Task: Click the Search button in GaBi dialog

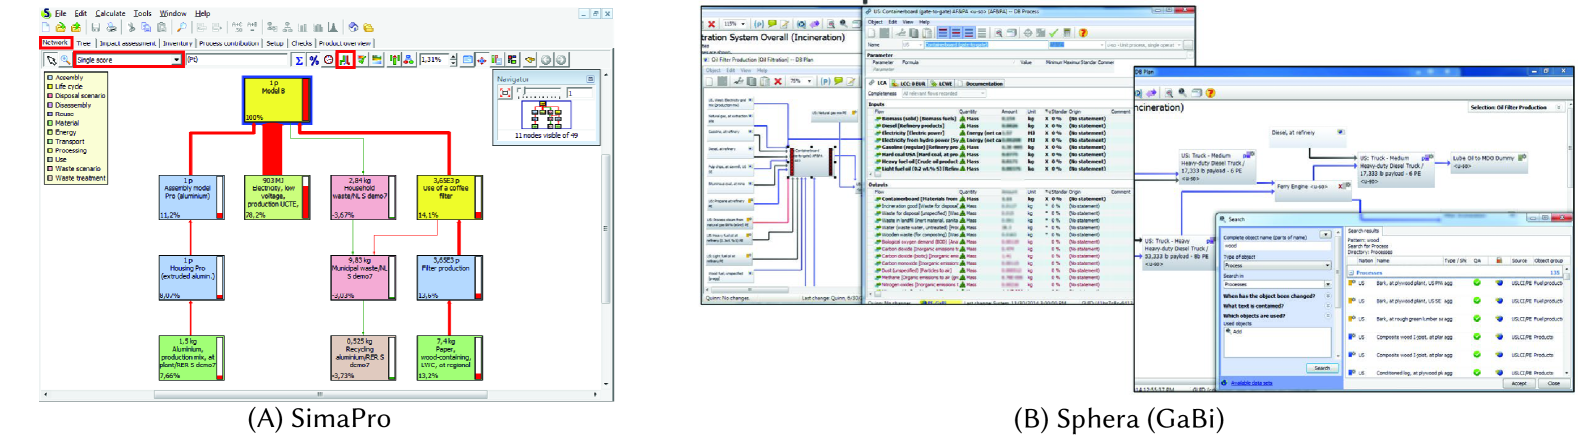Action: coord(1321,368)
